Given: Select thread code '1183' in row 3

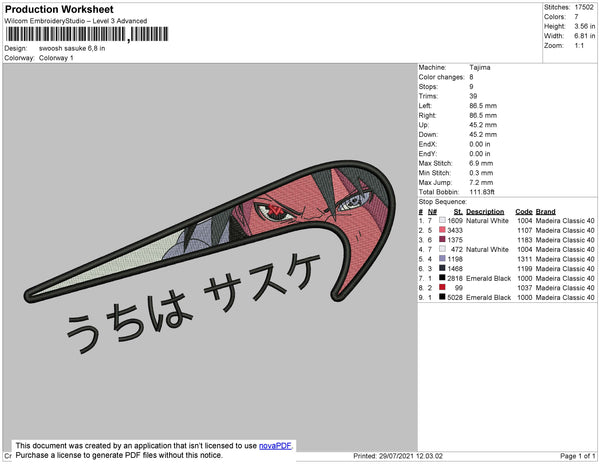Looking at the screenshot, I should point(525,240).
